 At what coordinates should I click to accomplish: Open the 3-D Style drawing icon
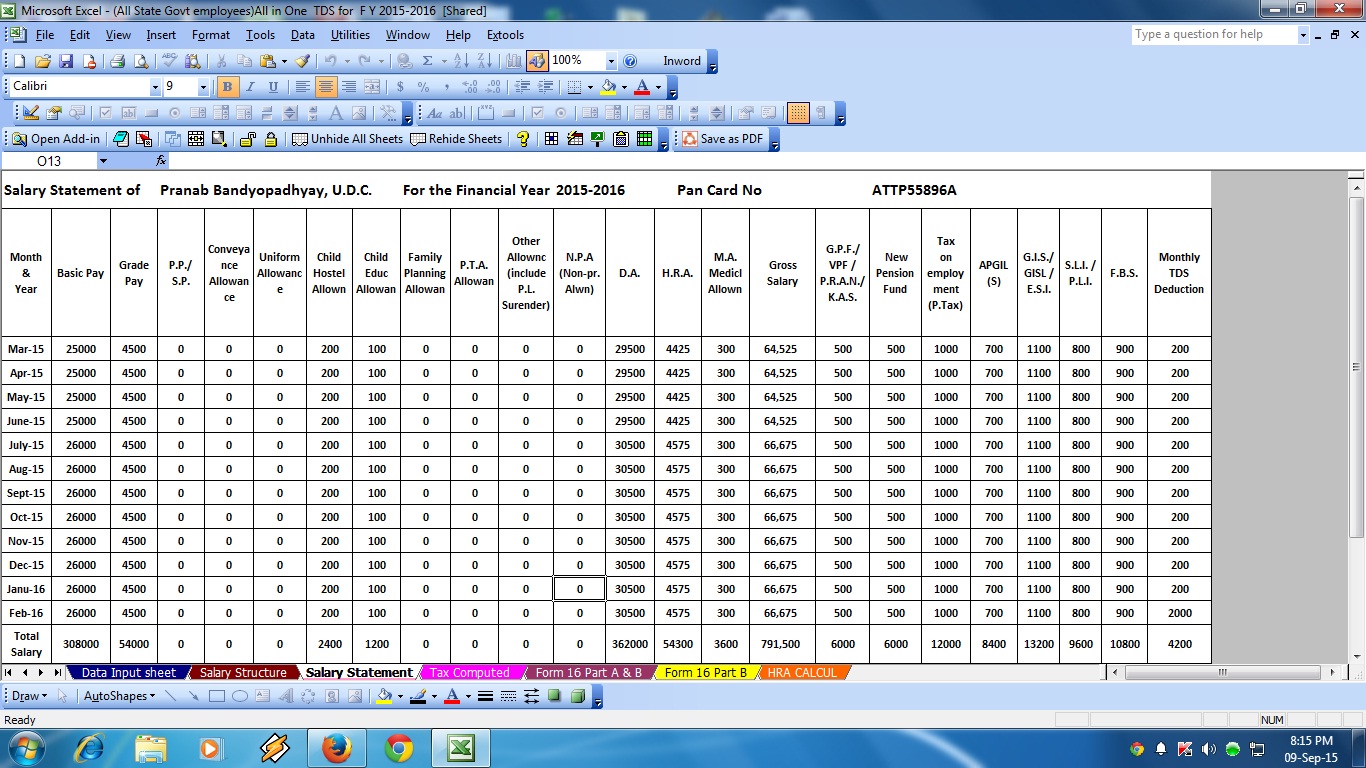[x=578, y=696]
